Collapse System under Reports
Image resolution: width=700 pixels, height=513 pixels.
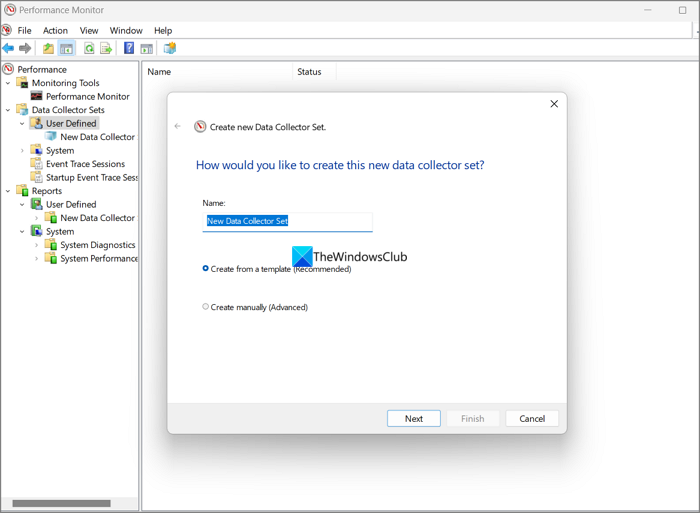point(22,232)
